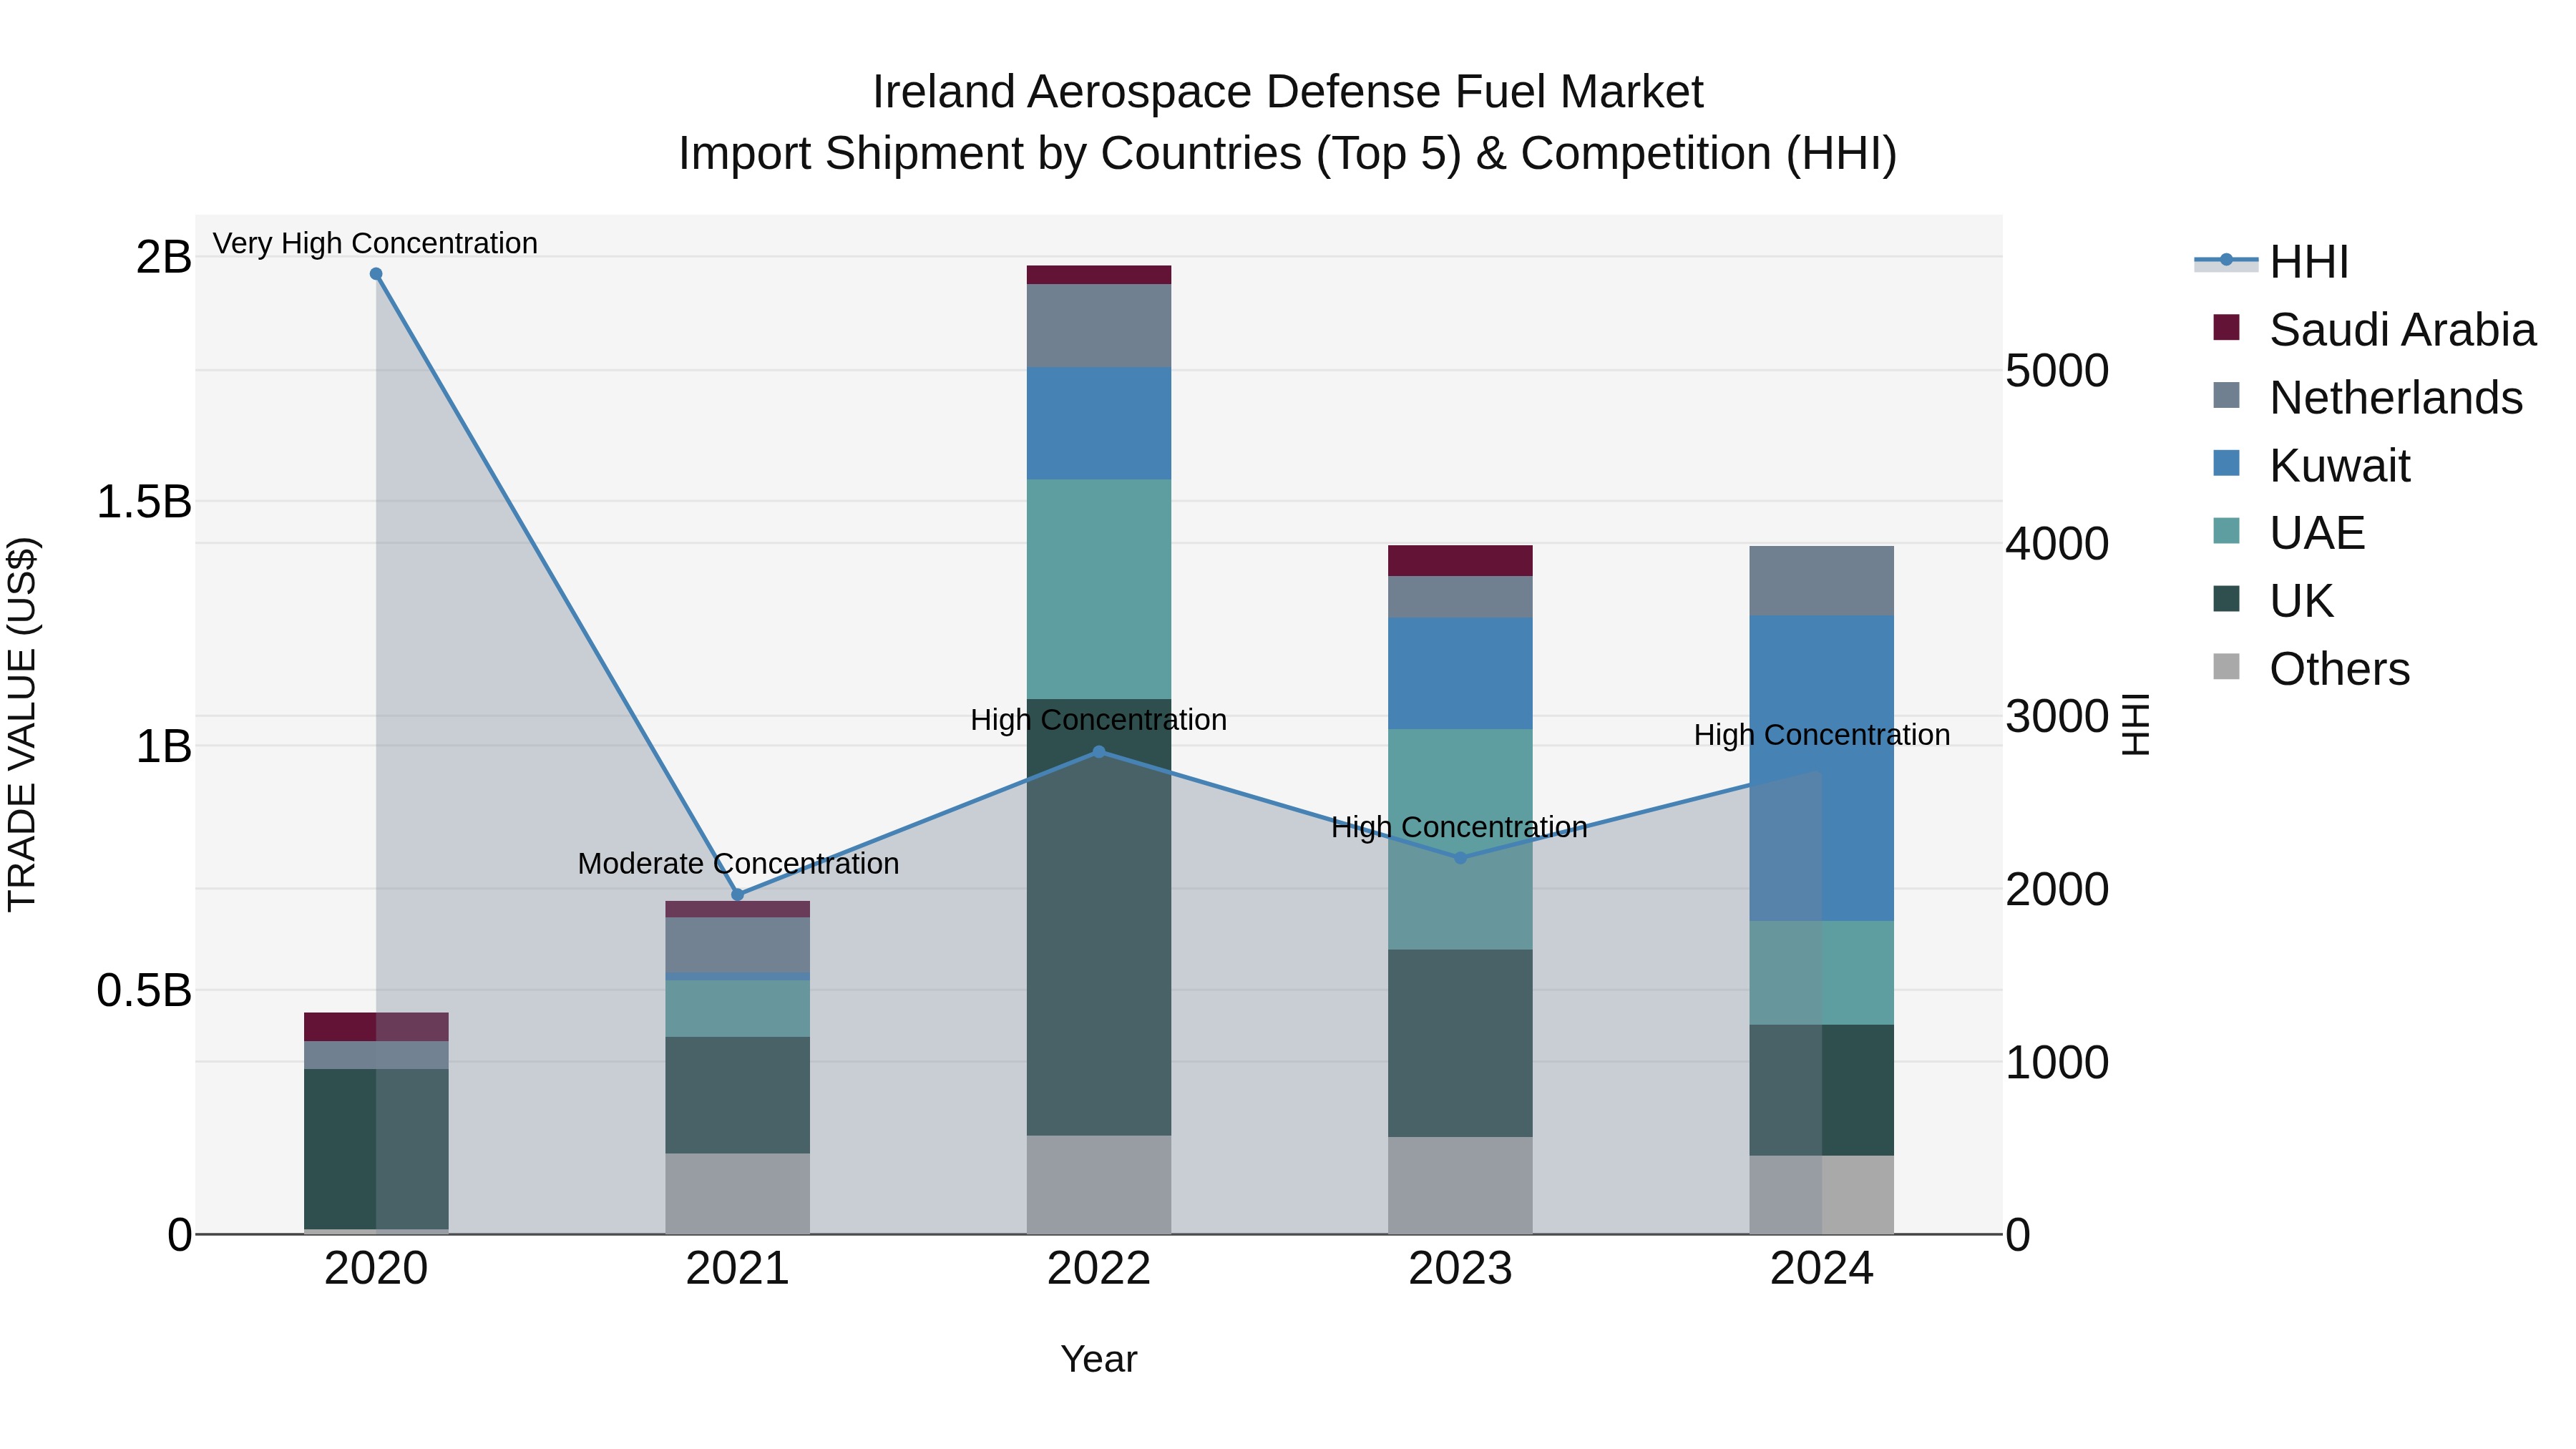2576x1449 pixels.
Task: Click the Others legend color swatch
Action: pos(2226,666)
